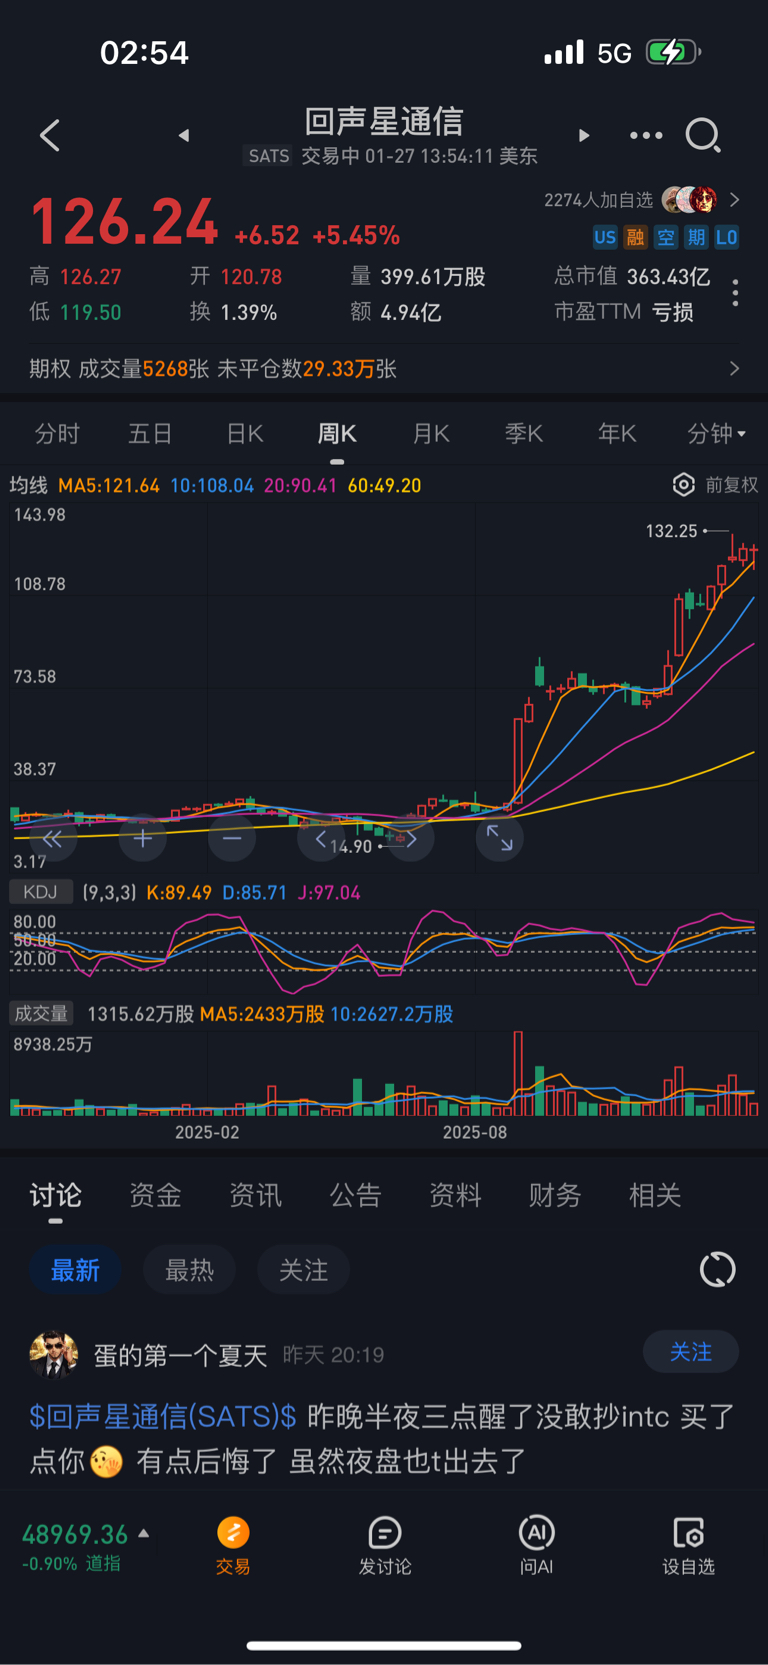The height and width of the screenshot is (1665, 768).
Task: Open the 分钟 interval dropdown
Action: [717, 434]
